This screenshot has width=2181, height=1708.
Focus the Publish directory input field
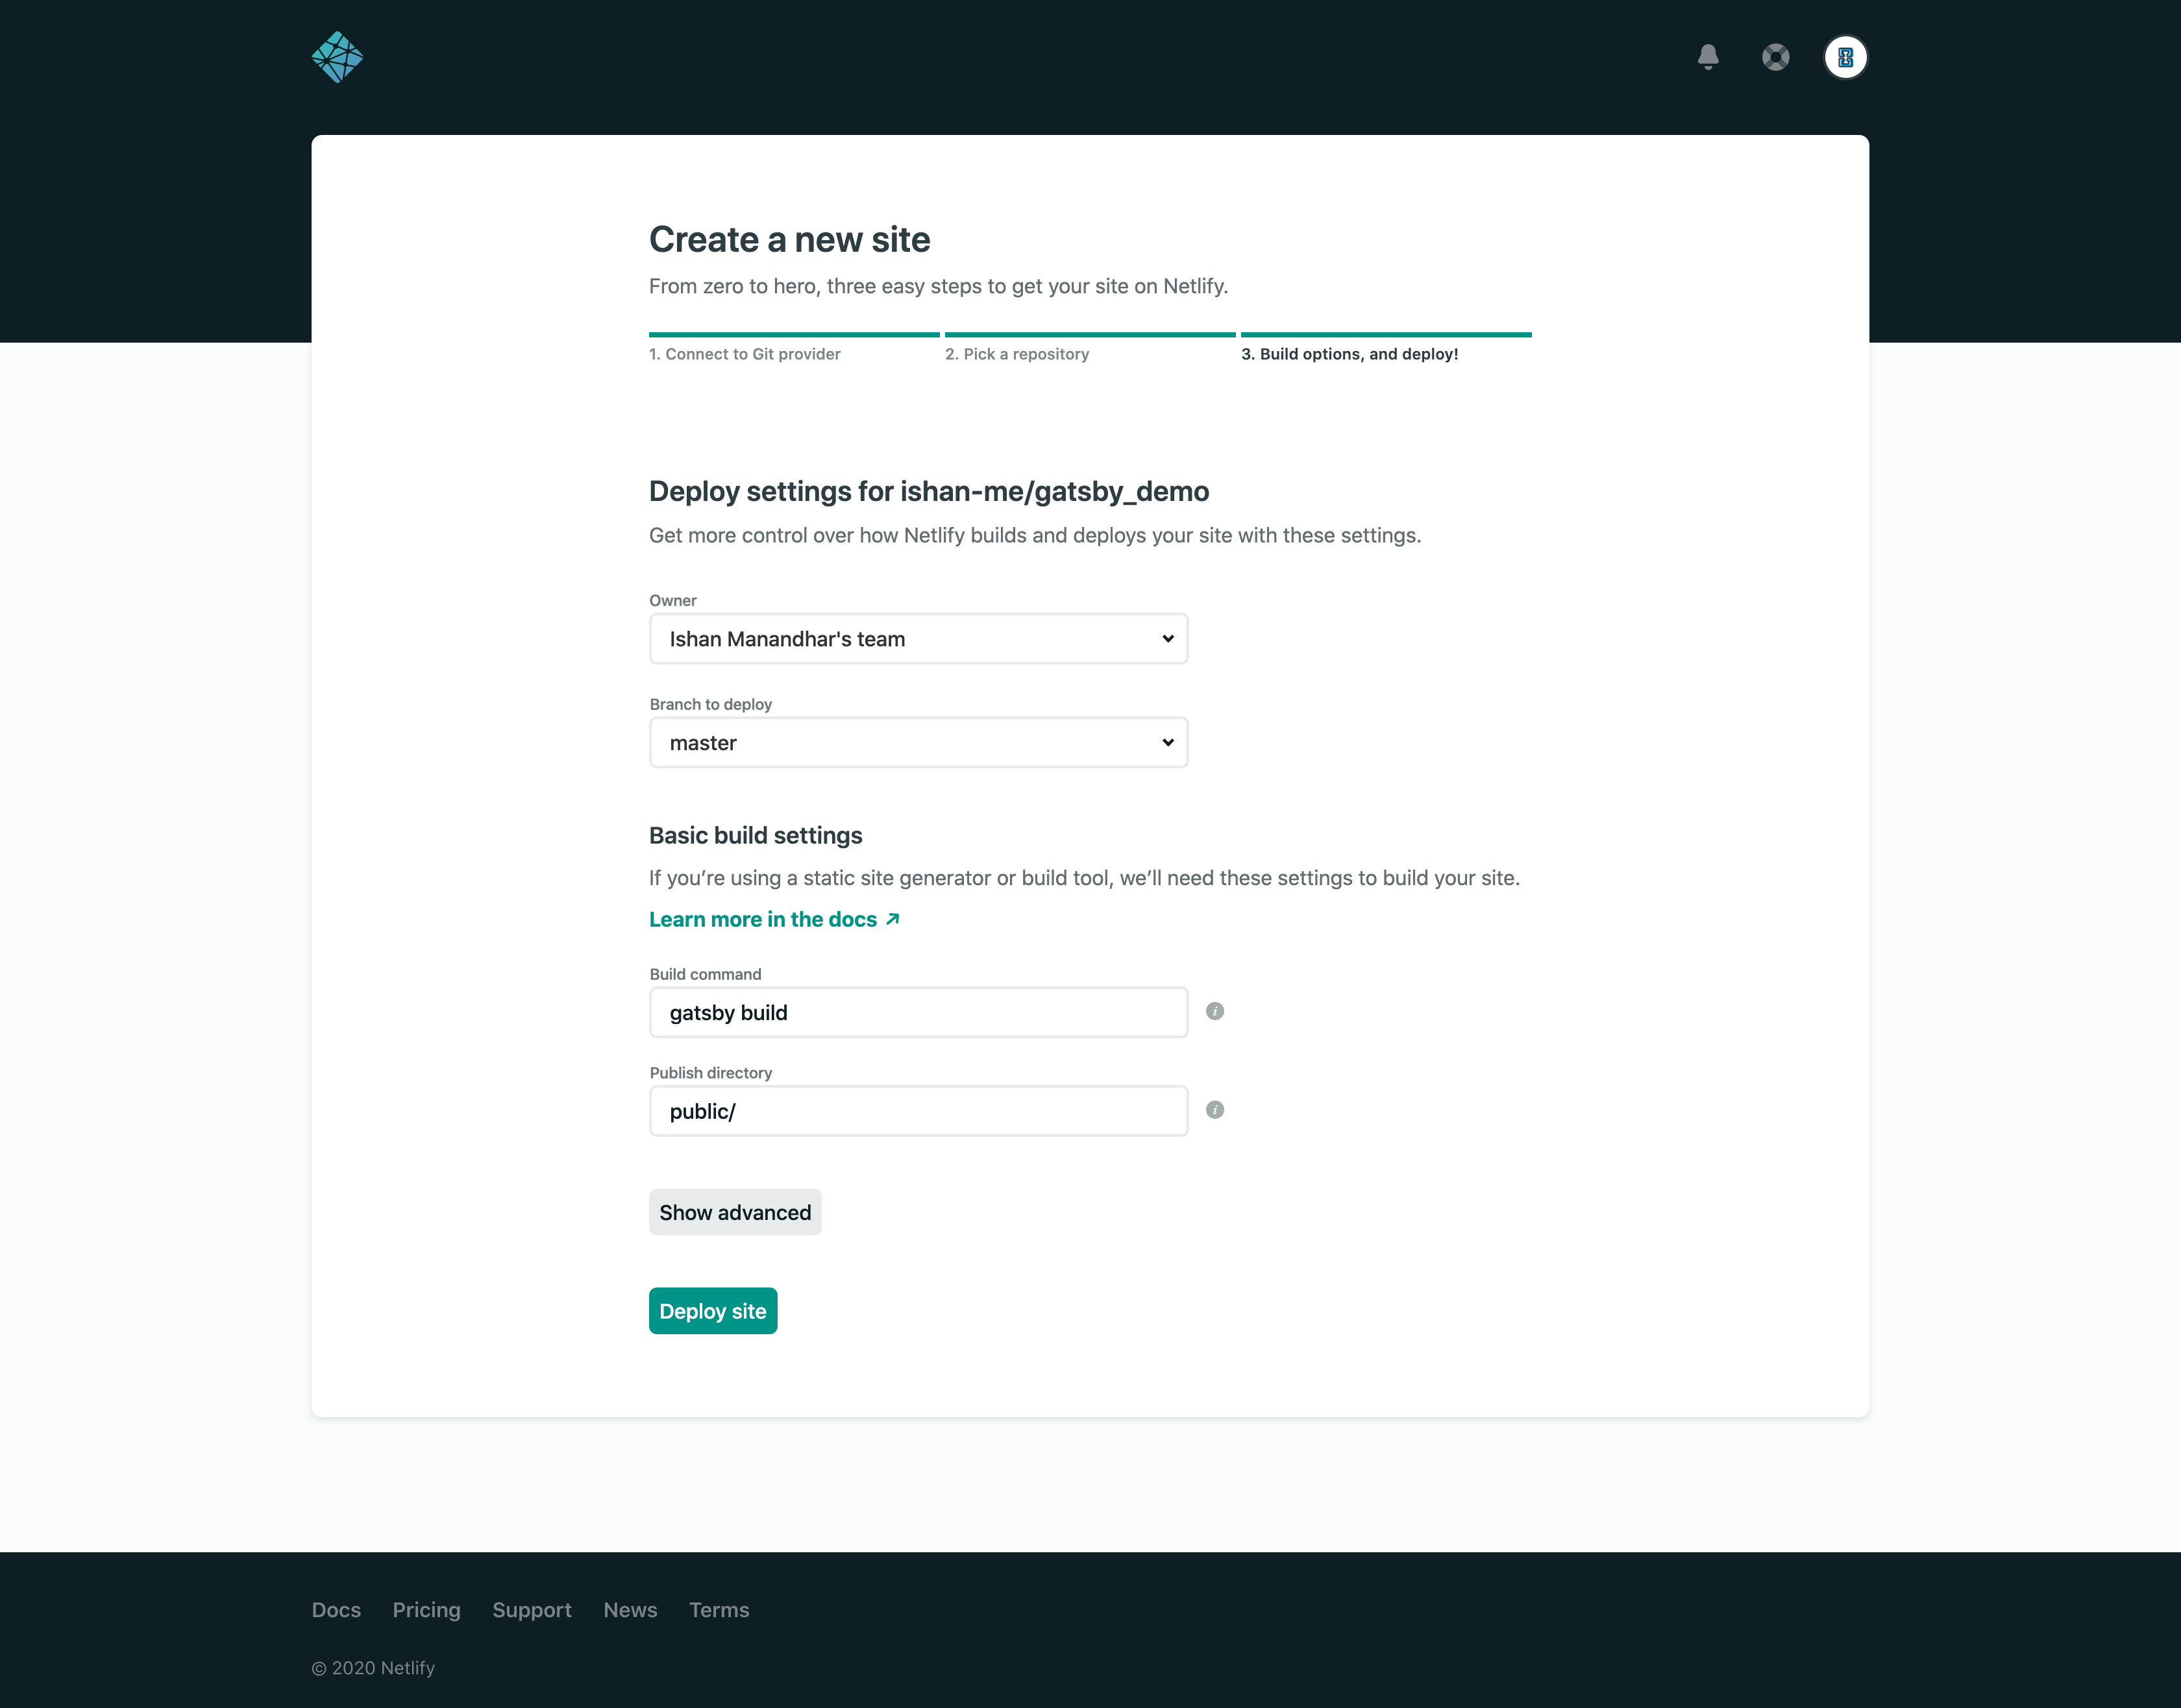click(918, 1111)
